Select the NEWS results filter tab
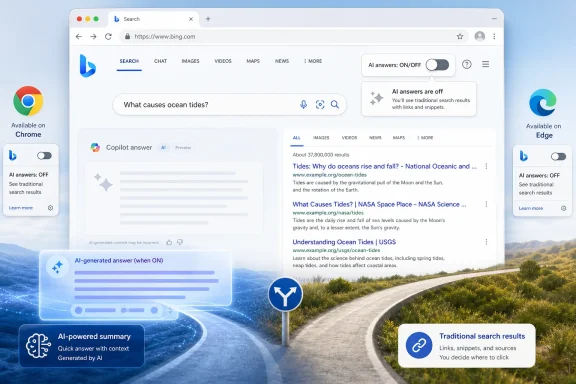 click(375, 138)
